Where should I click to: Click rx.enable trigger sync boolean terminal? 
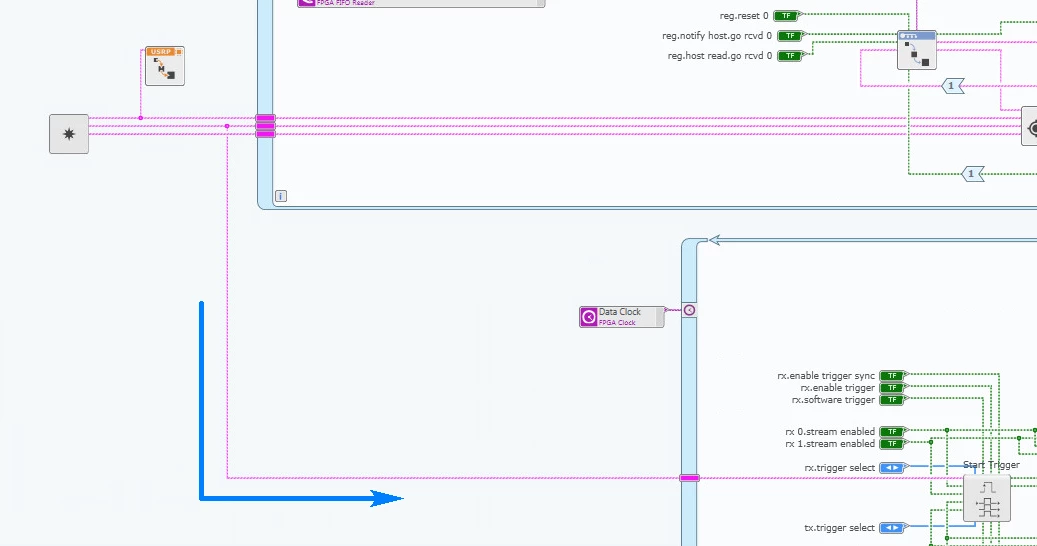coord(892,376)
